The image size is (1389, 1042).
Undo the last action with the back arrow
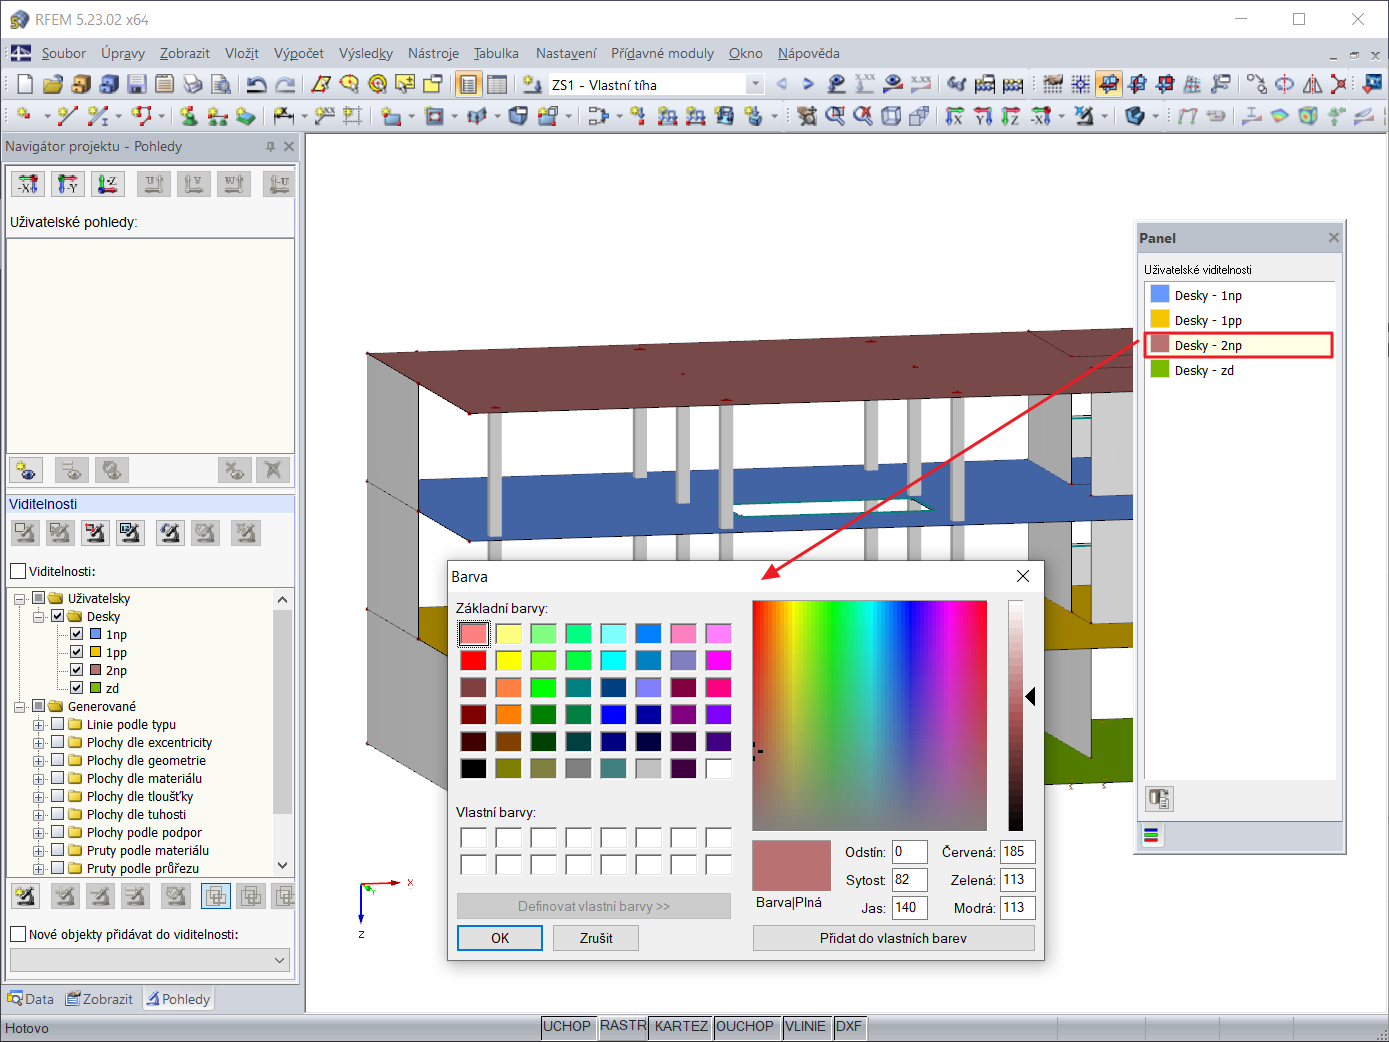click(x=257, y=84)
